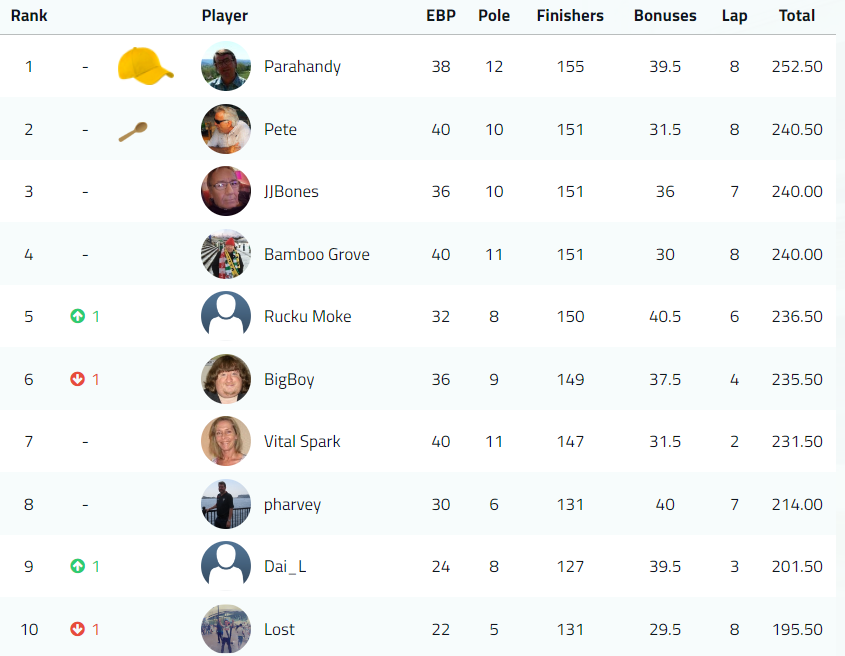Click the green up arrow for Dai_L
Image resolution: width=845 pixels, height=656 pixels.
[x=78, y=567]
